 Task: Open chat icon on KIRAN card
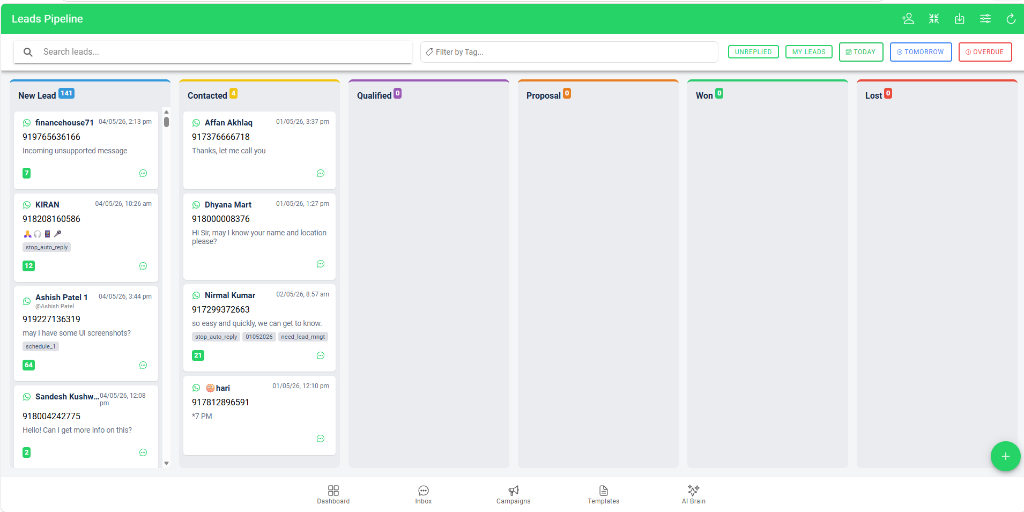click(143, 266)
